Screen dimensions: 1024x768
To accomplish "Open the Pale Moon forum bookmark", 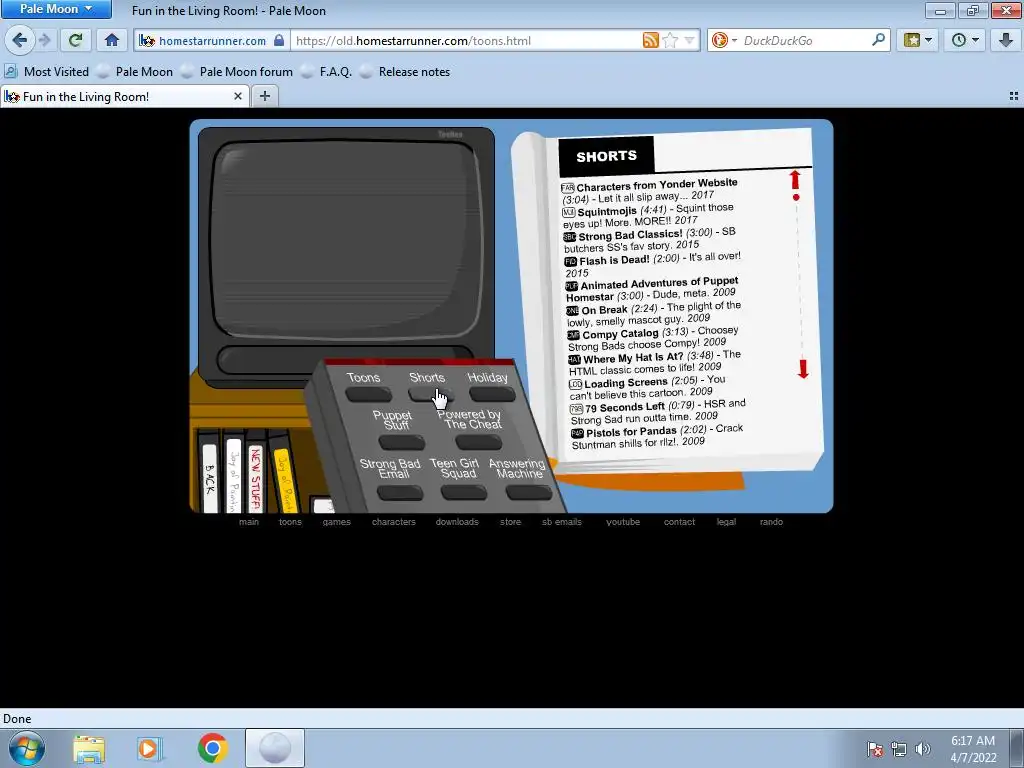I will (x=237, y=72).
